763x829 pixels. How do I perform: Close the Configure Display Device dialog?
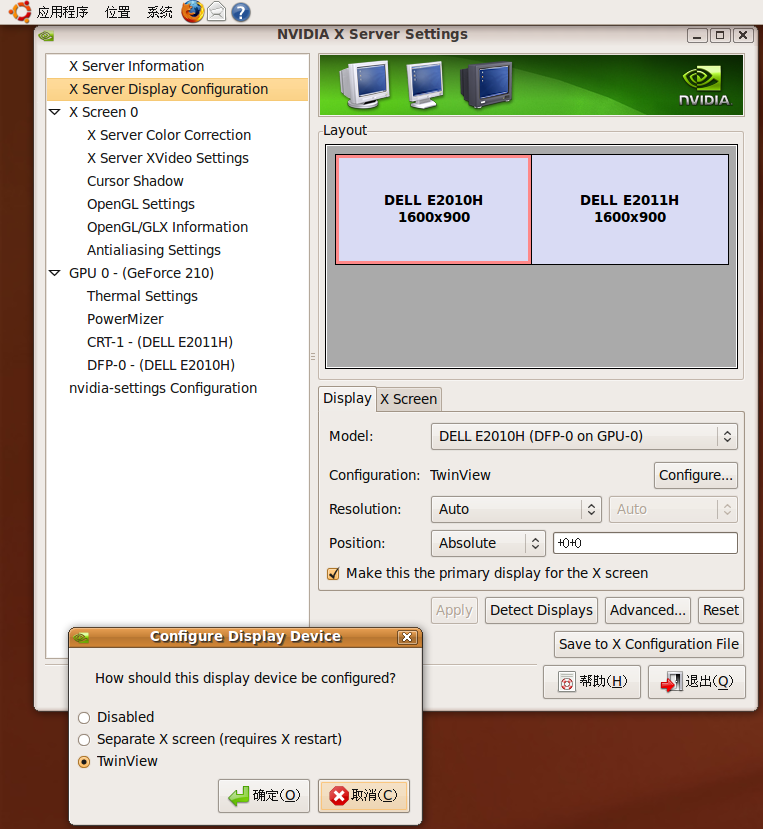(407, 637)
